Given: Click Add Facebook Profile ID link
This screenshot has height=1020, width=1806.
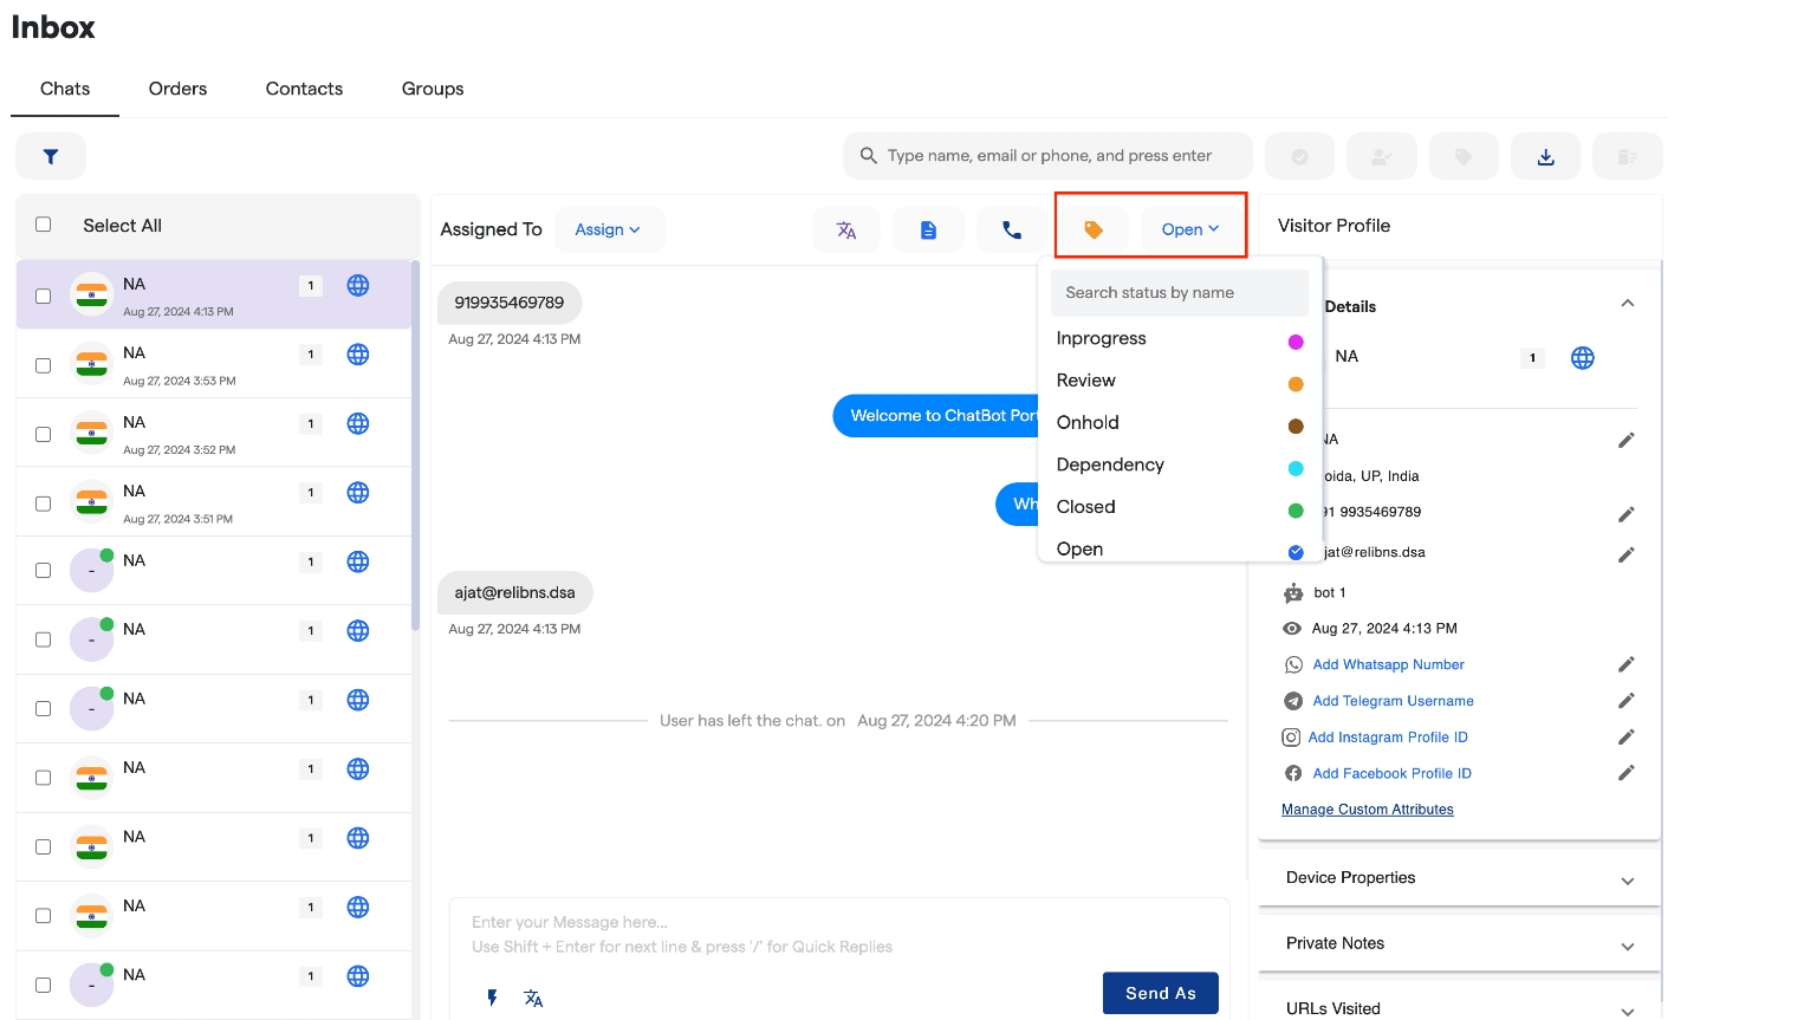Looking at the screenshot, I should click(x=1392, y=773).
